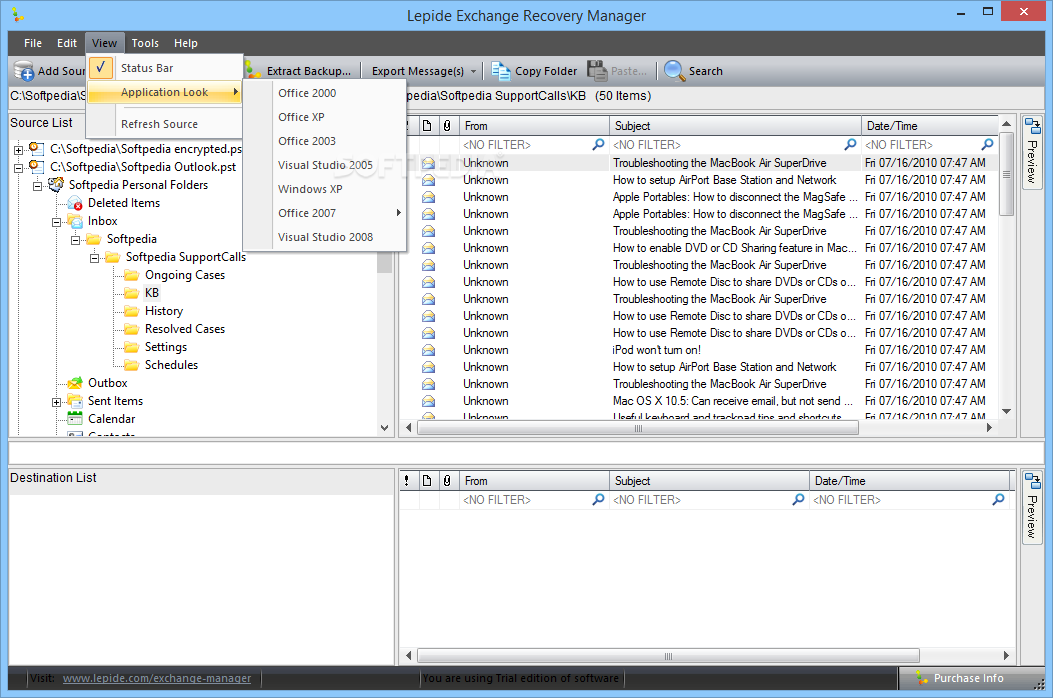Select the Windows XP look
The height and width of the screenshot is (698, 1053).
click(x=310, y=189)
